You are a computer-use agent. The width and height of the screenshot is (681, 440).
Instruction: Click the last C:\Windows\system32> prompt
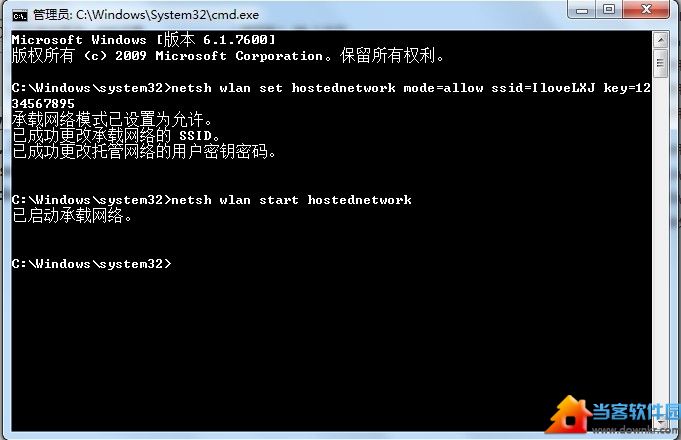coord(92,264)
